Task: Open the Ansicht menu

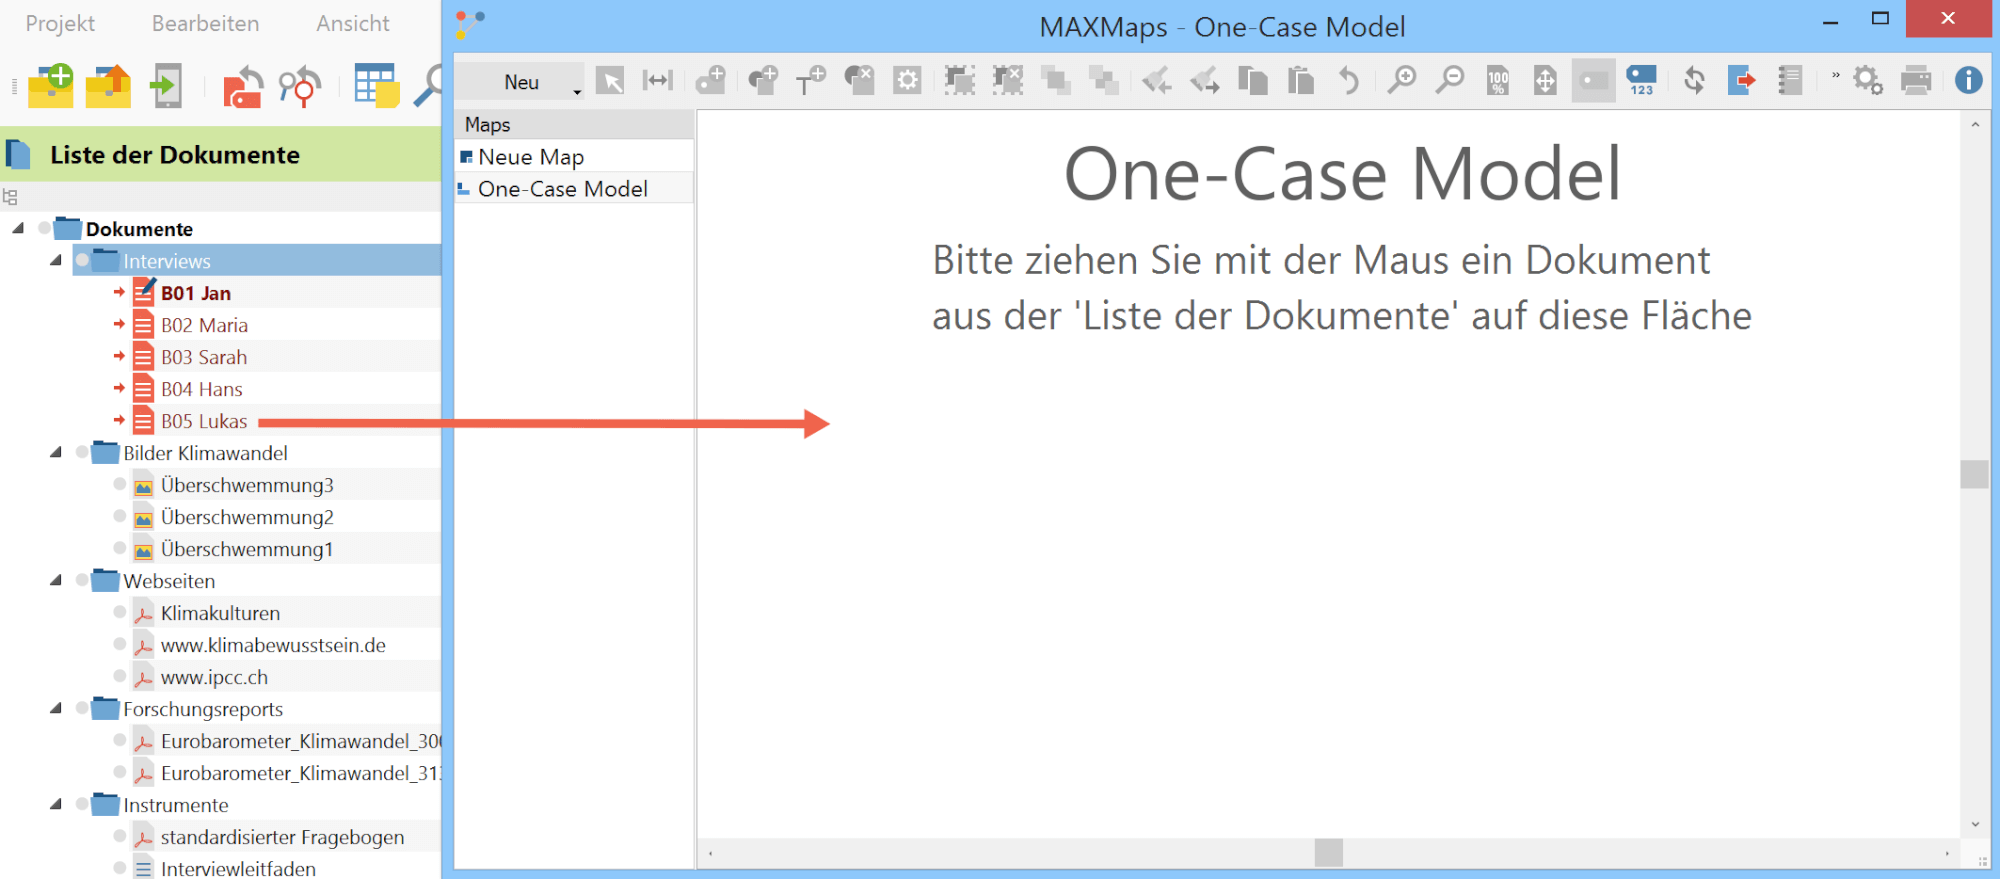Action: [x=353, y=23]
